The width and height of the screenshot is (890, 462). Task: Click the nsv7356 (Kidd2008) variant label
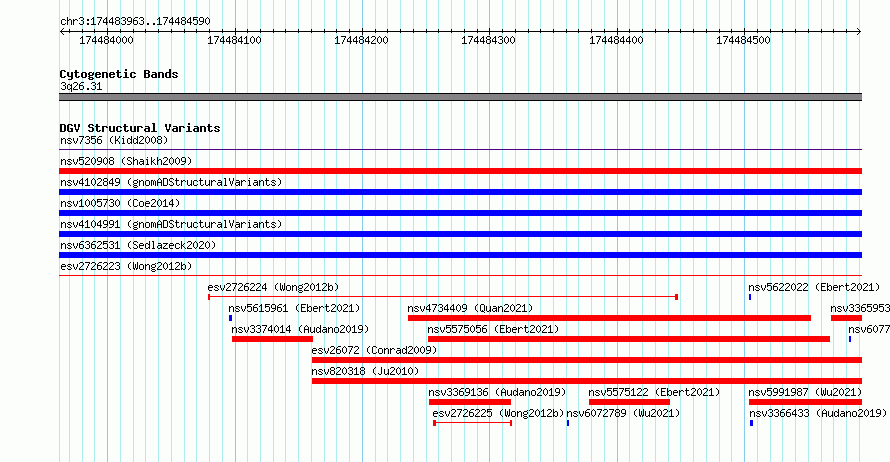tap(114, 140)
